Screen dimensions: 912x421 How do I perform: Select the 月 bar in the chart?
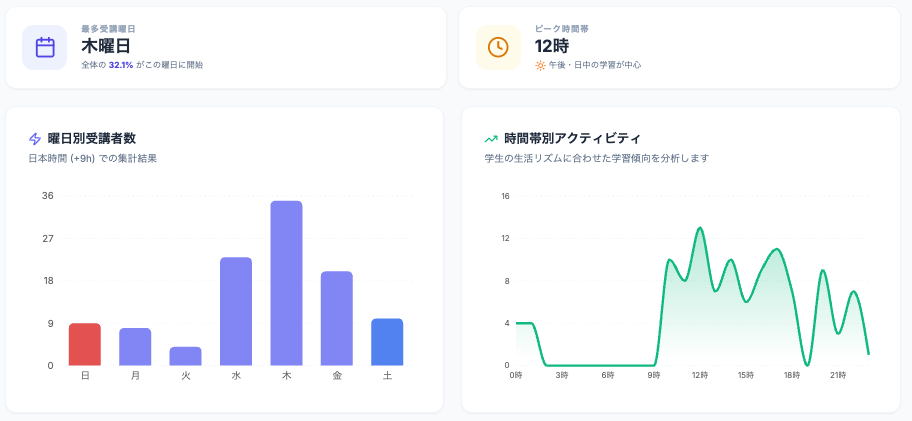pos(135,346)
